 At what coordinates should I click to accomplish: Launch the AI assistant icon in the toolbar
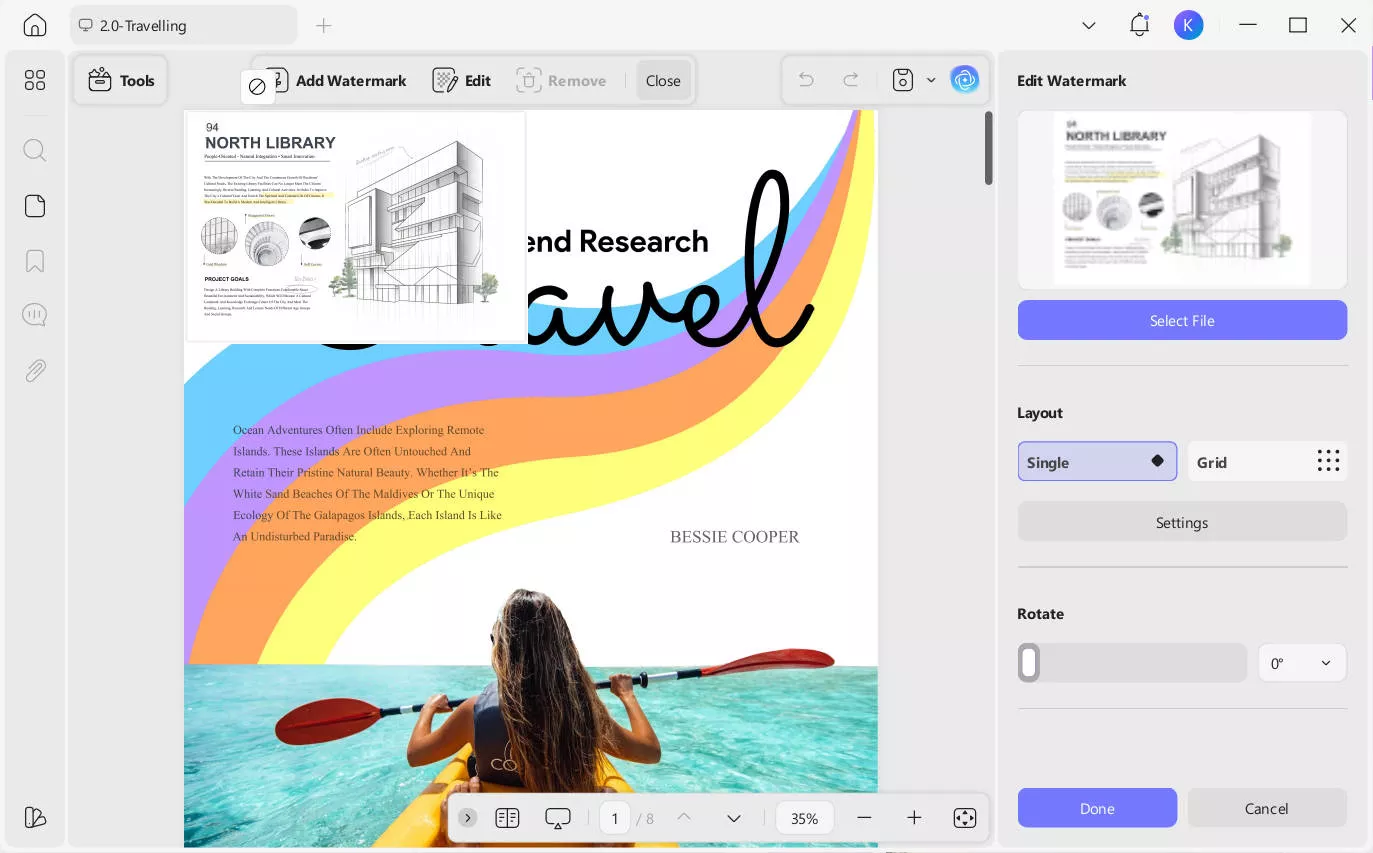pyautogui.click(x=964, y=79)
